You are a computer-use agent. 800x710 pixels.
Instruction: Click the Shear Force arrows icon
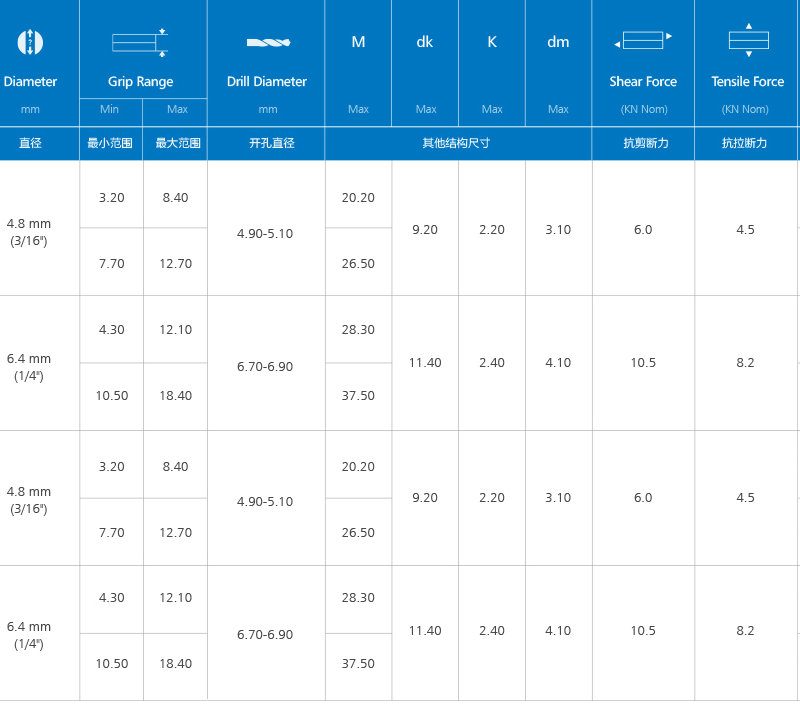[642, 41]
